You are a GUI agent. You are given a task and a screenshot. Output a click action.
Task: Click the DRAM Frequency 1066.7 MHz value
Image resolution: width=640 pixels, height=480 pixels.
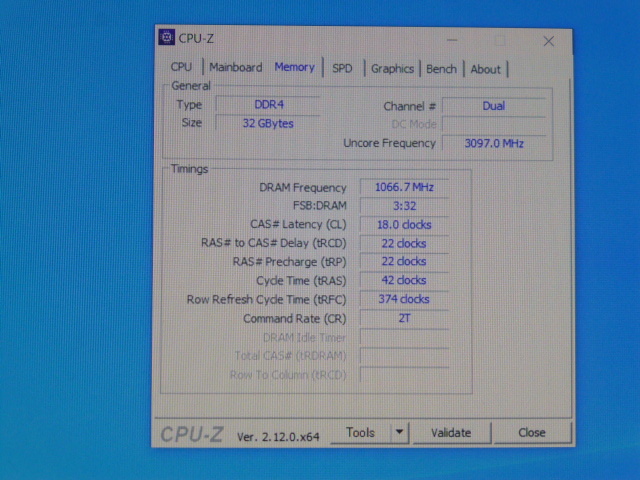click(x=404, y=187)
